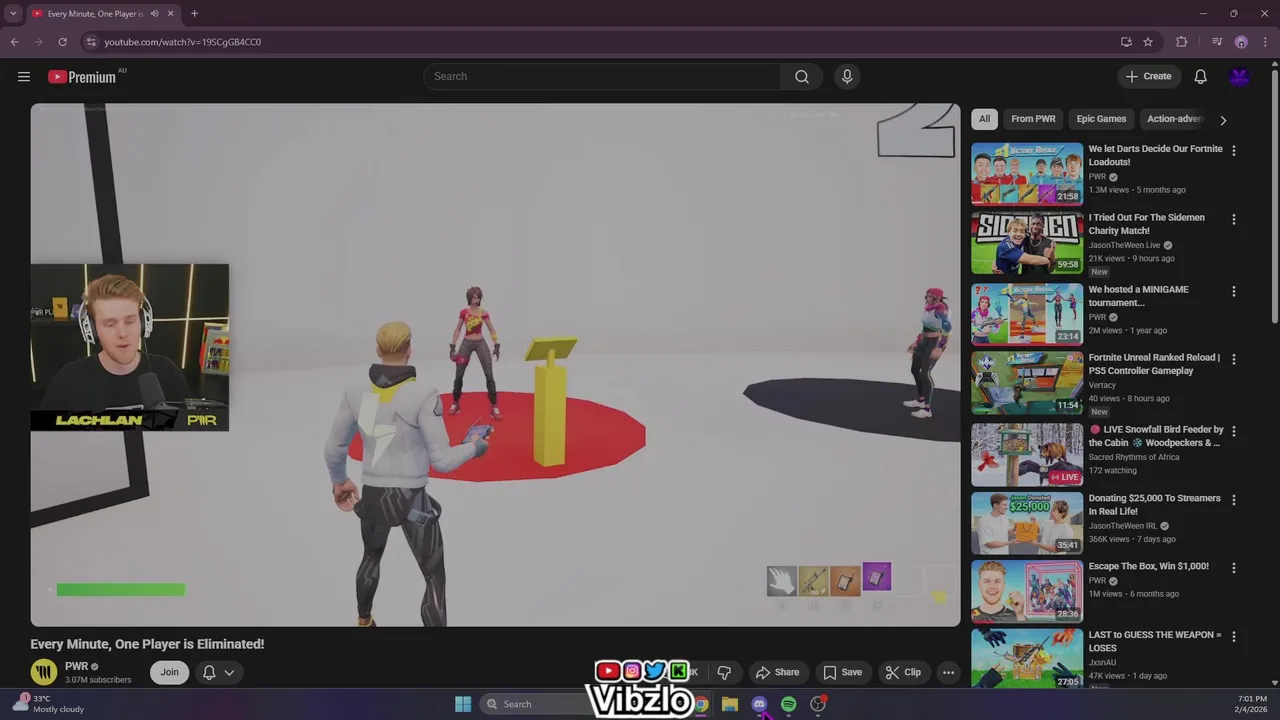The width and height of the screenshot is (1280, 720).
Task: Open options for 'We hosted a MINIGAME tournament' video
Action: (x=1233, y=291)
